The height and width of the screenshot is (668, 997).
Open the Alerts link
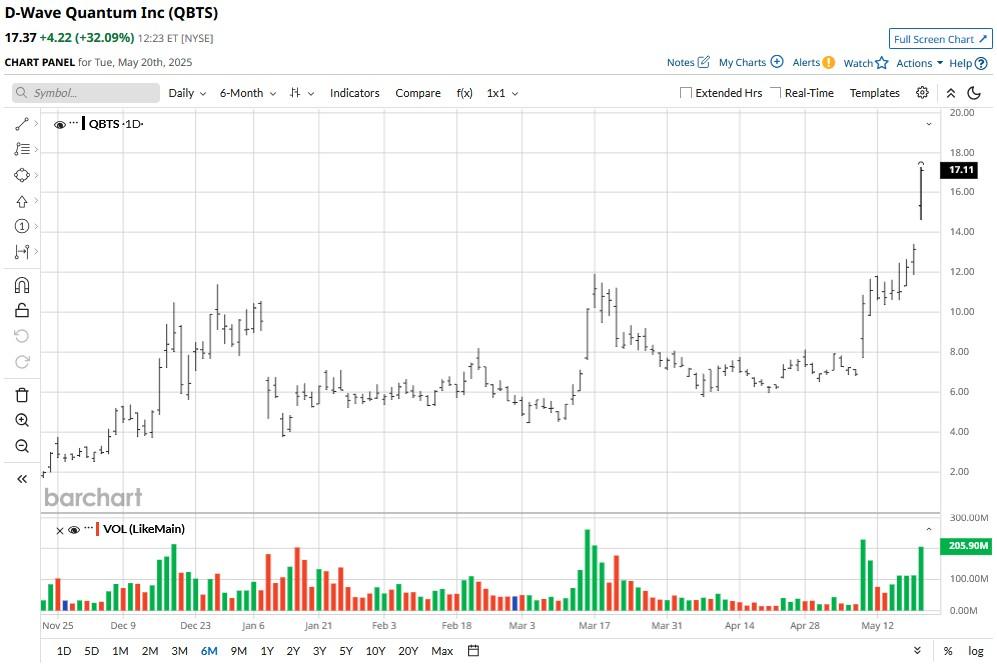pyautogui.click(x=813, y=62)
